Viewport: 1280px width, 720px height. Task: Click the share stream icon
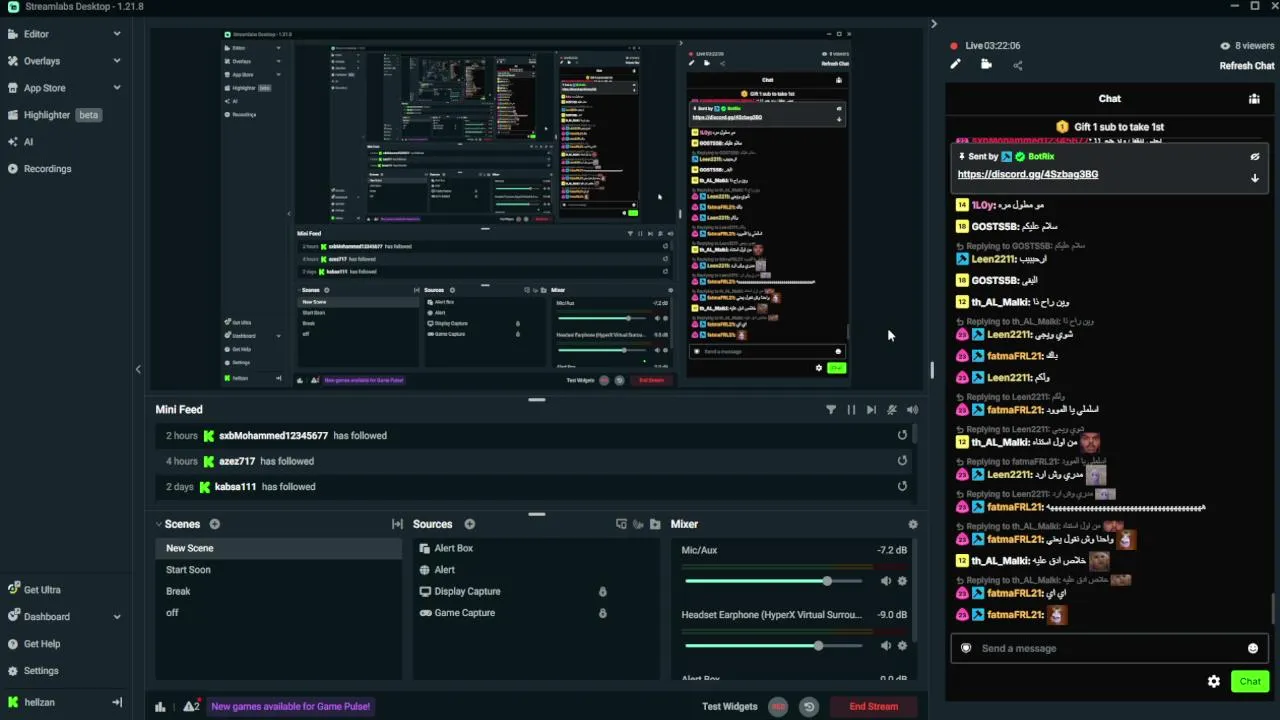coord(1017,65)
